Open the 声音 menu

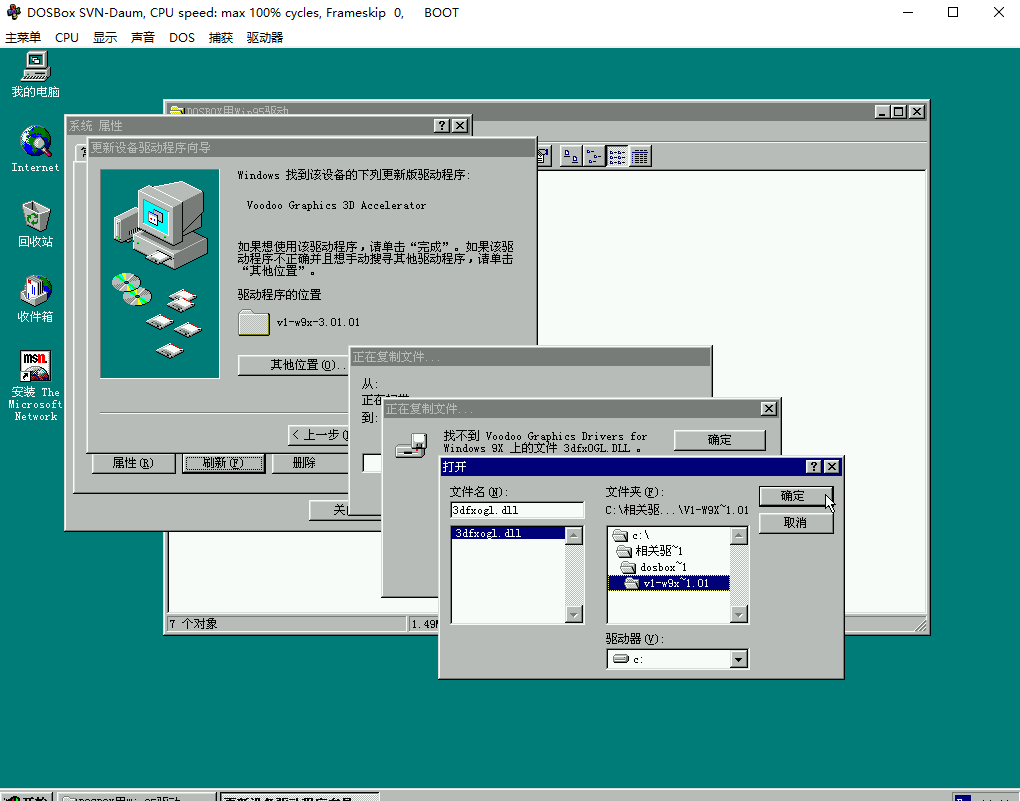click(142, 38)
